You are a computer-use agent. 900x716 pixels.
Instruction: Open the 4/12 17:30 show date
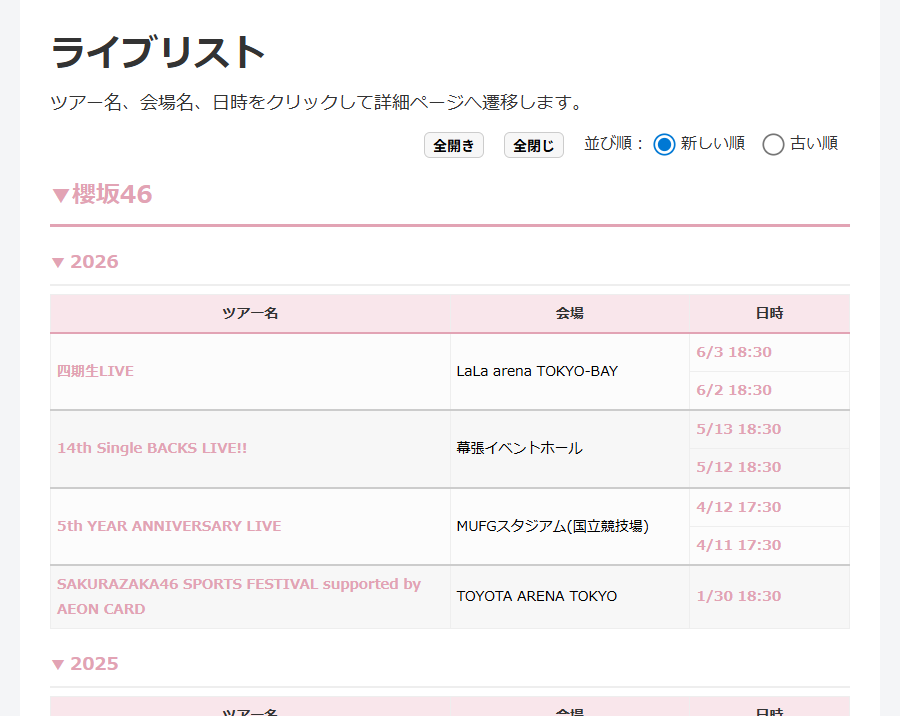pos(738,507)
